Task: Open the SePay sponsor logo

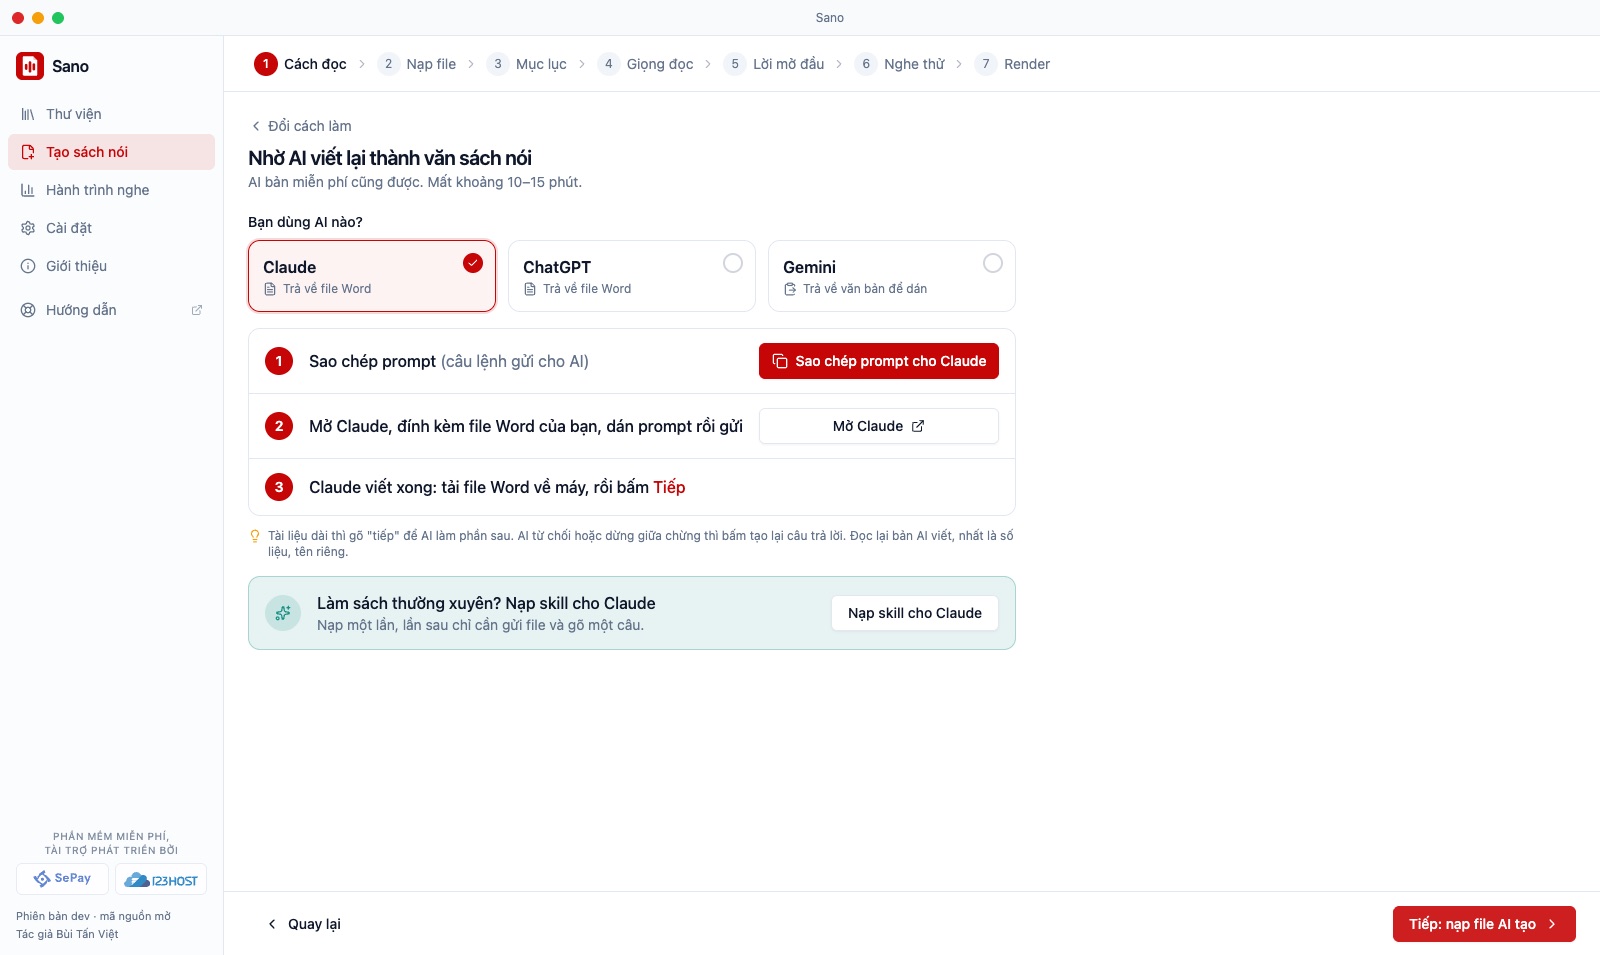Action: 62,879
